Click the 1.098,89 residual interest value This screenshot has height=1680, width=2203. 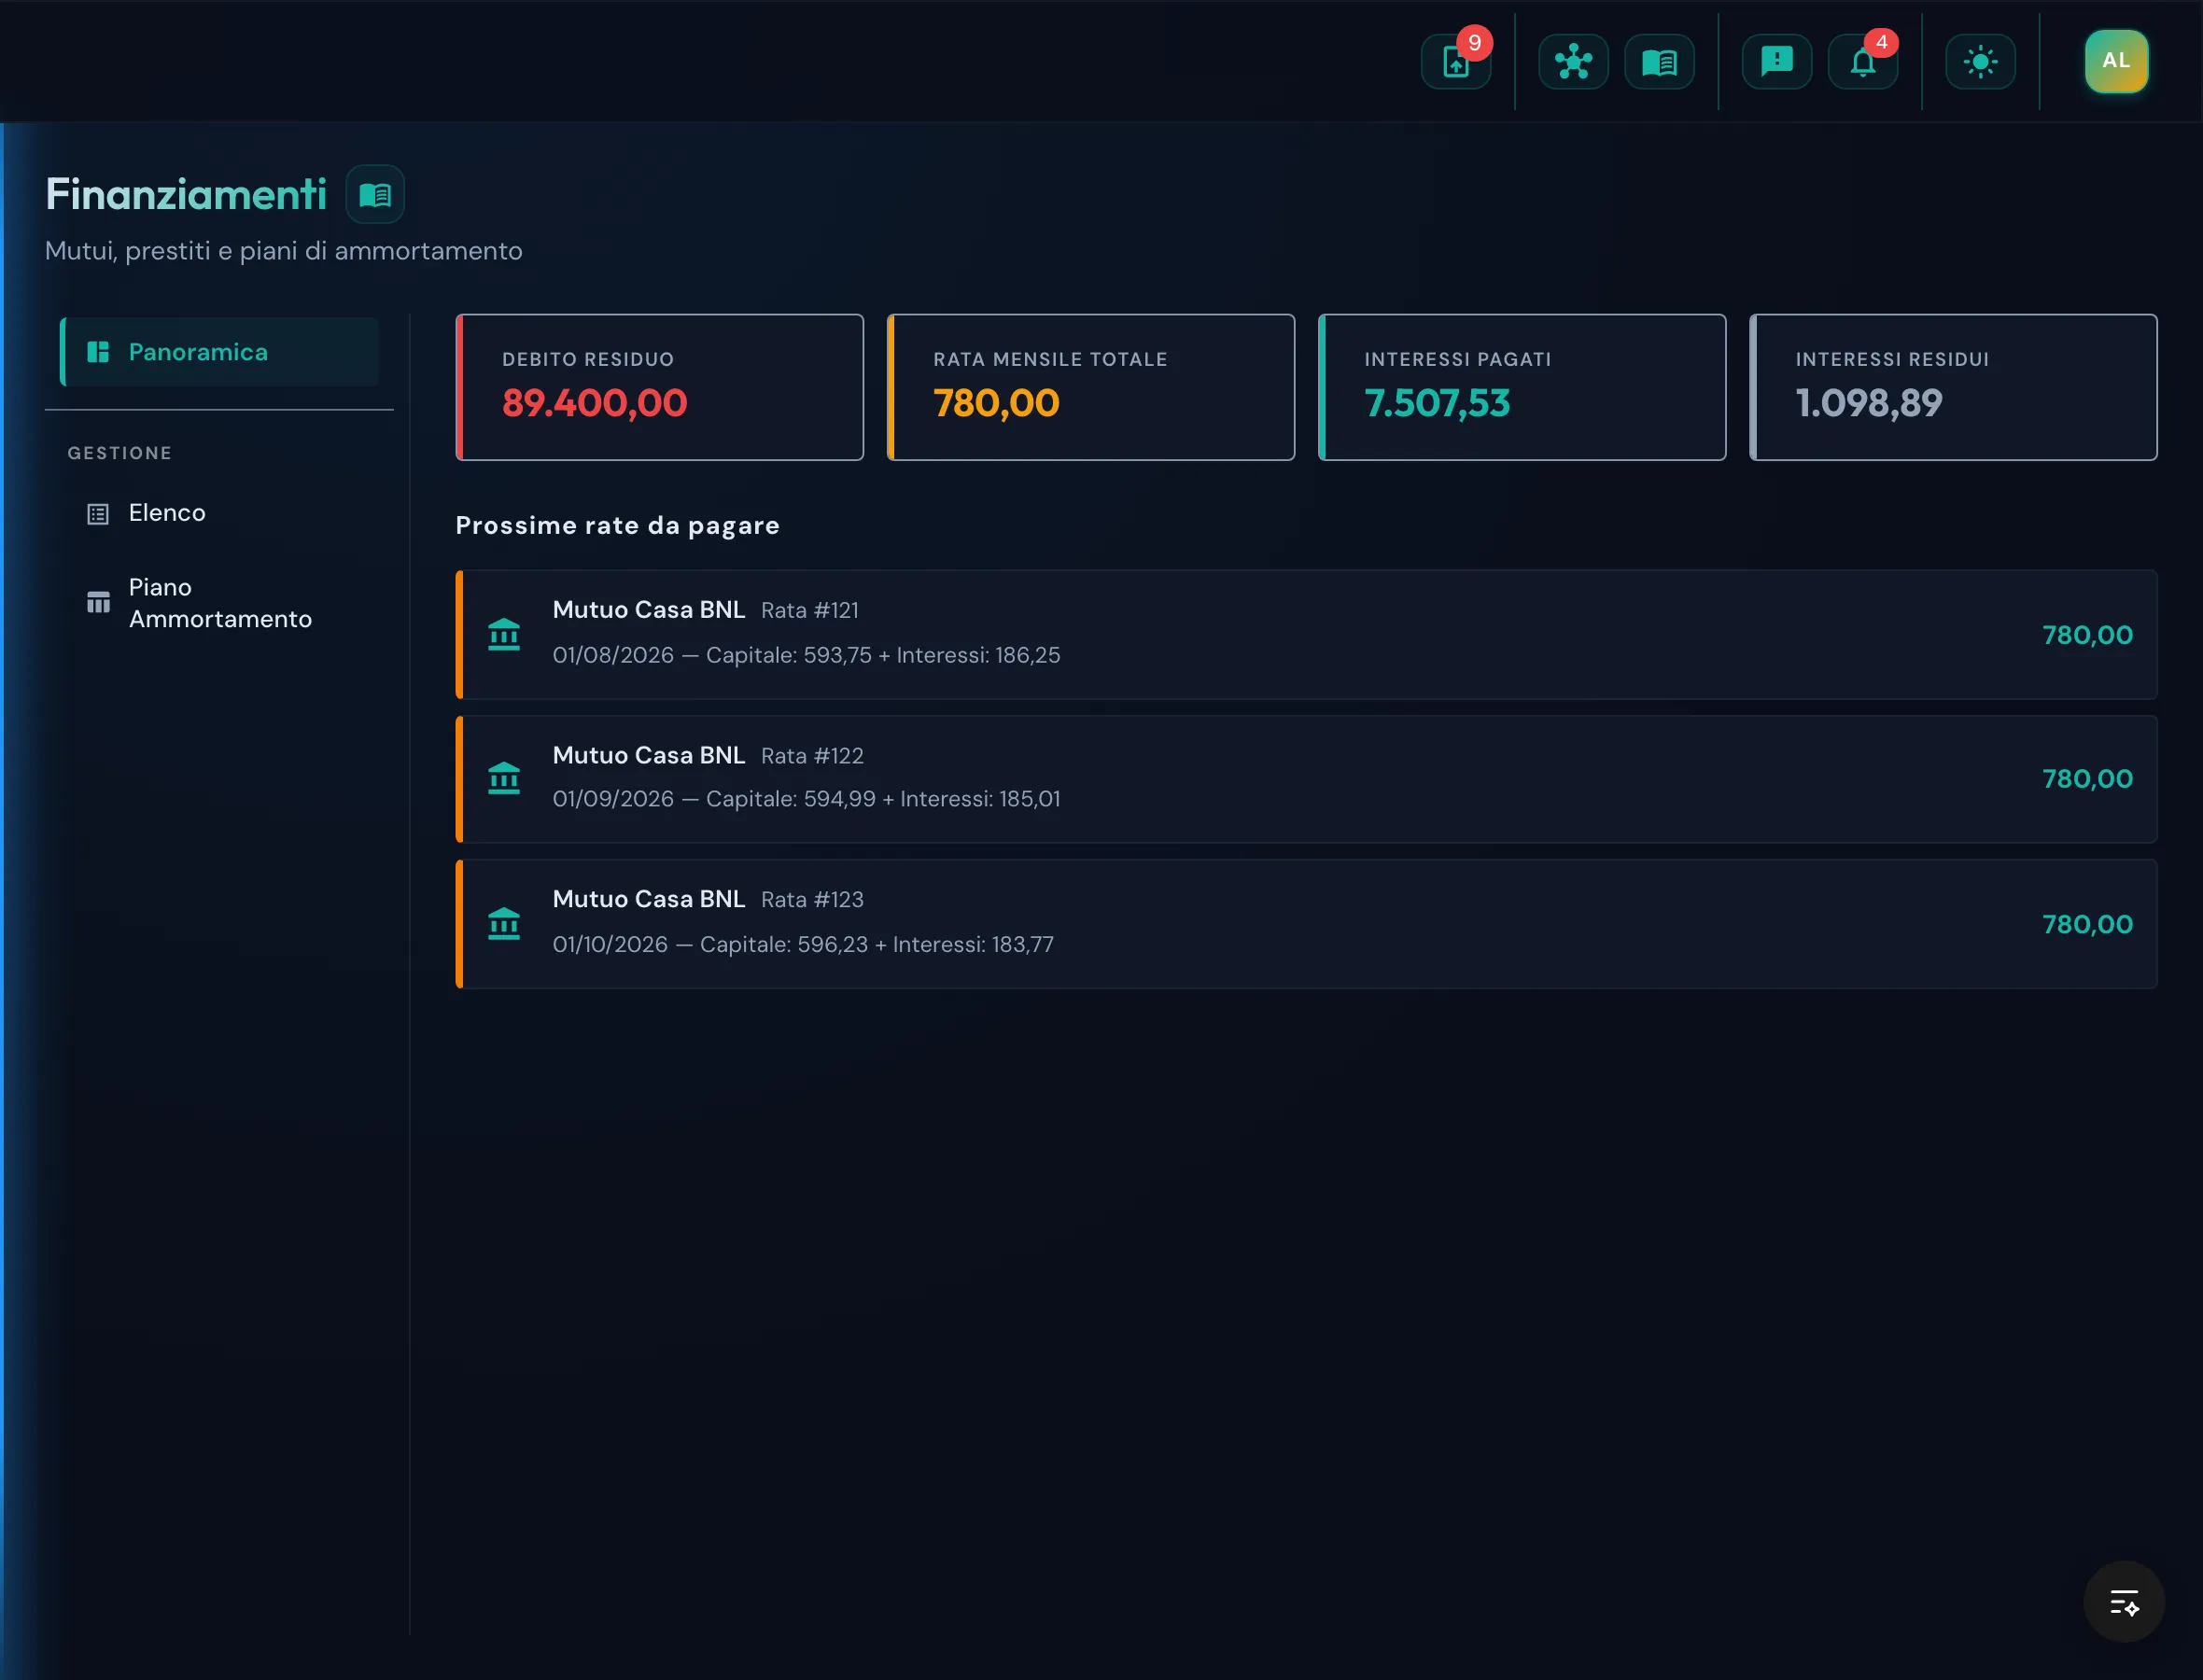pyautogui.click(x=1868, y=403)
